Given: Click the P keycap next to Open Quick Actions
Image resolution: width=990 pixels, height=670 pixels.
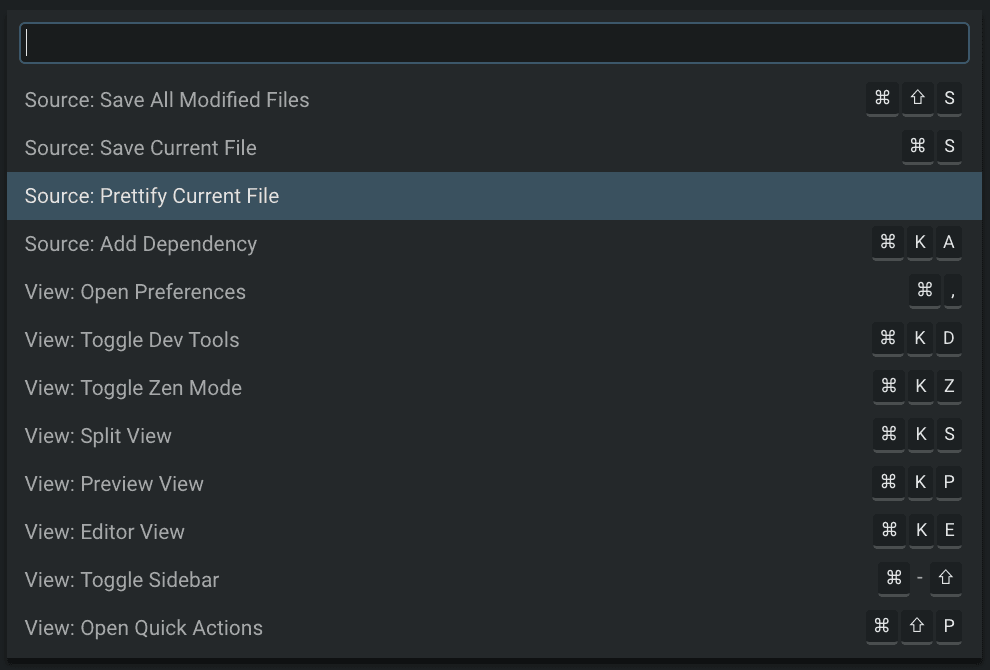Looking at the screenshot, I should 949,626.
